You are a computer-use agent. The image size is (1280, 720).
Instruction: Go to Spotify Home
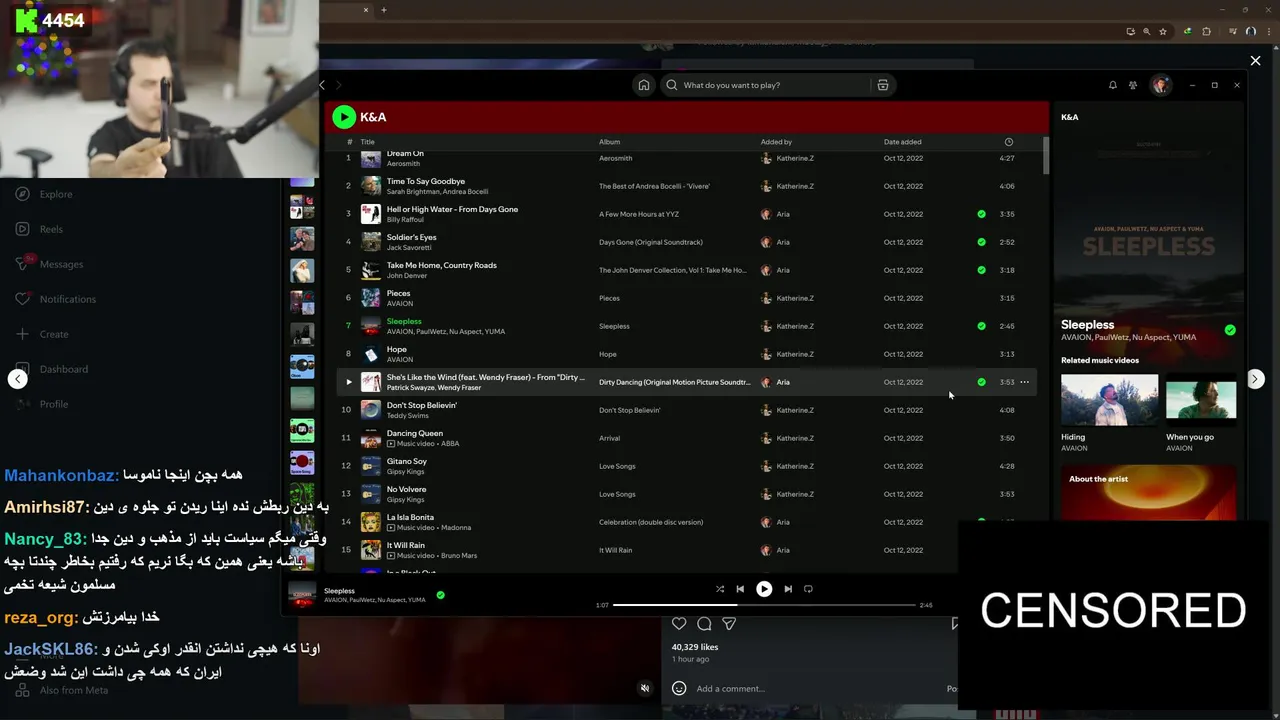(x=644, y=85)
